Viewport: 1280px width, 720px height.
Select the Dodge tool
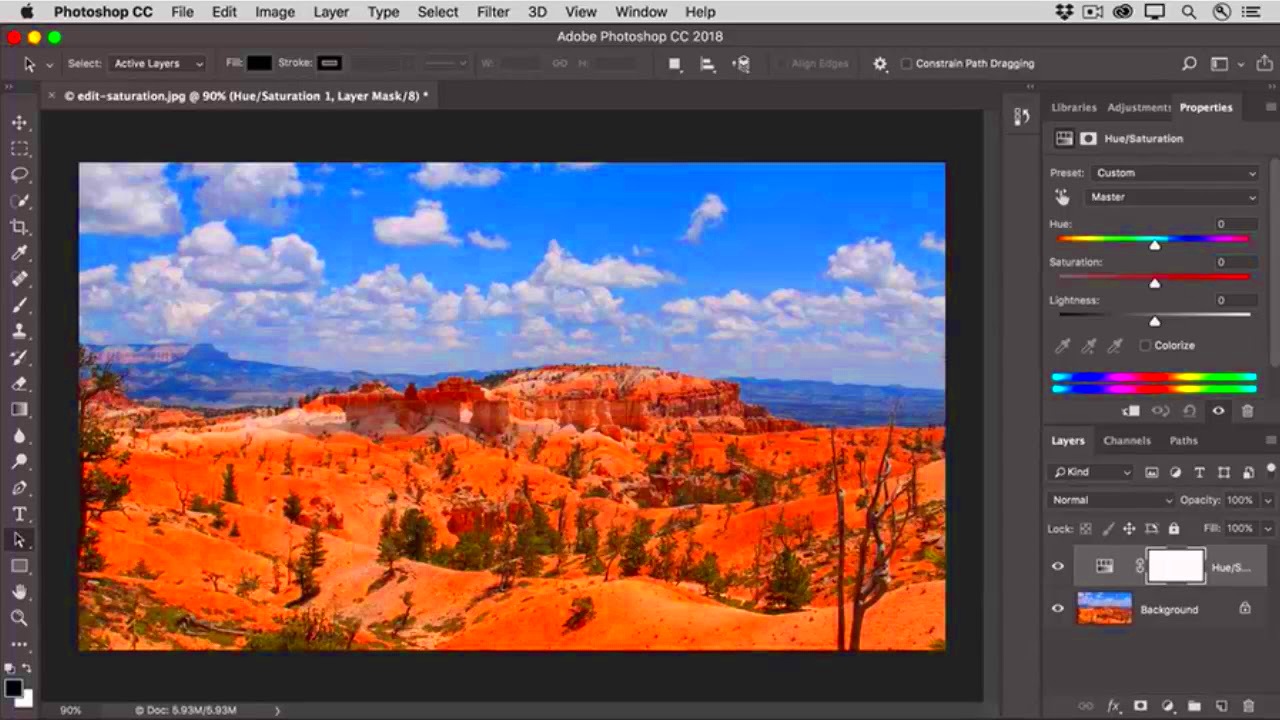pyautogui.click(x=19, y=462)
